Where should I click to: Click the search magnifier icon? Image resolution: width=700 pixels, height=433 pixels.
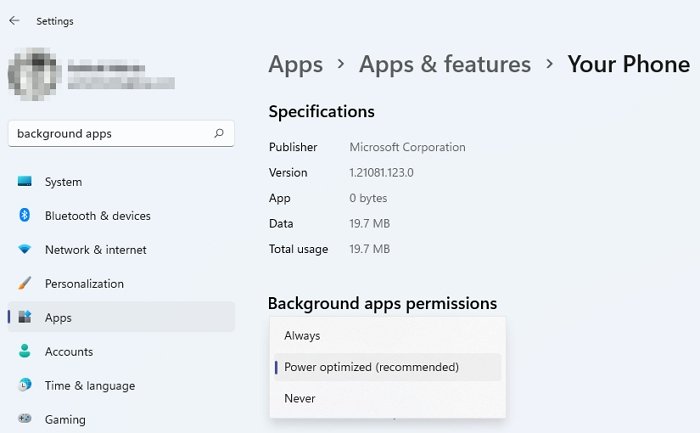[x=219, y=133]
